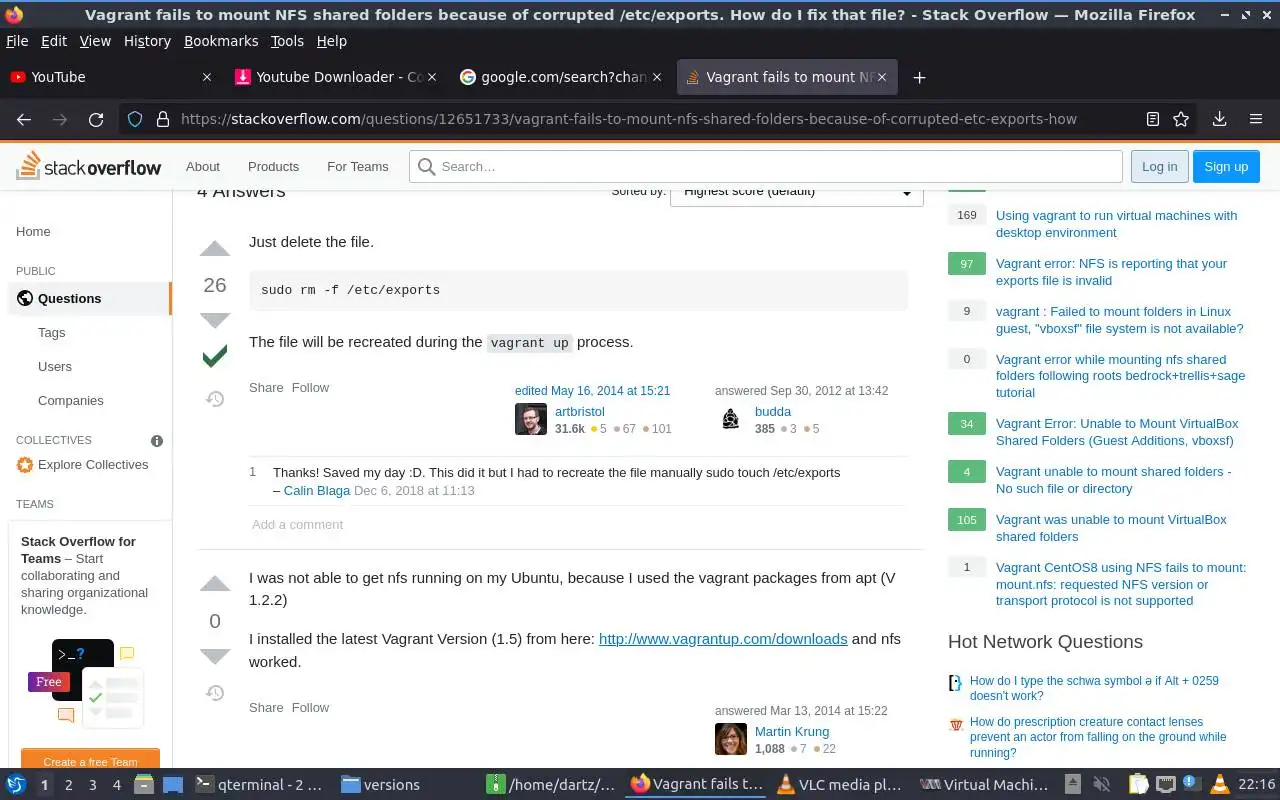Open a new tab with the plus button
The height and width of the screenshot is (800, 1280).
[x=919, y=77]
